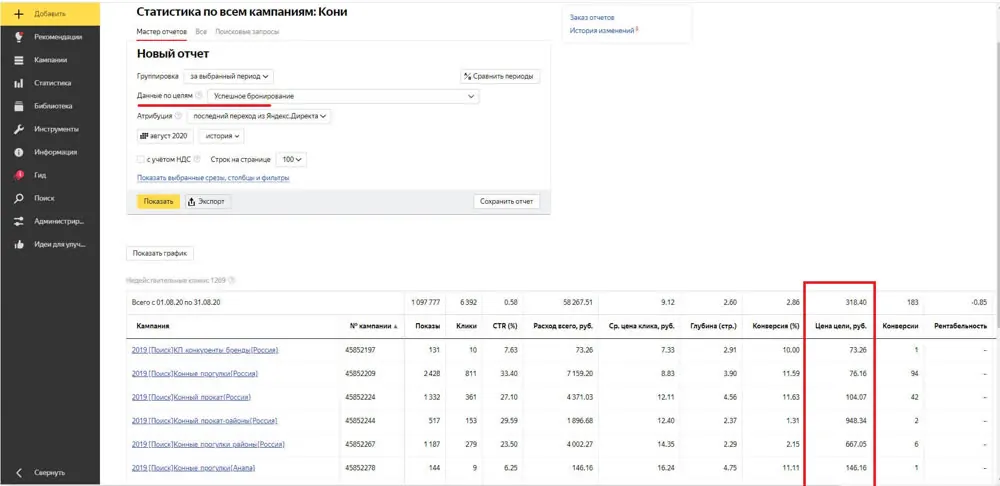Open campaign Конный прокат (Россия)
Screen dimensions: 1000x486
191,397
